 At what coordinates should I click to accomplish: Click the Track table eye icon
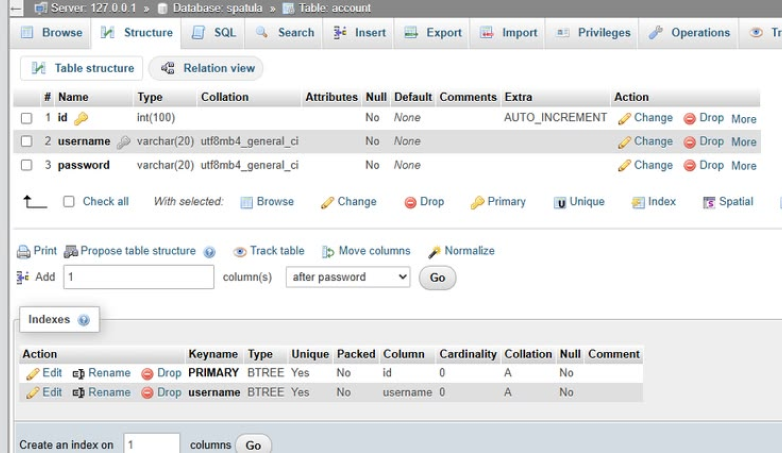240,252
